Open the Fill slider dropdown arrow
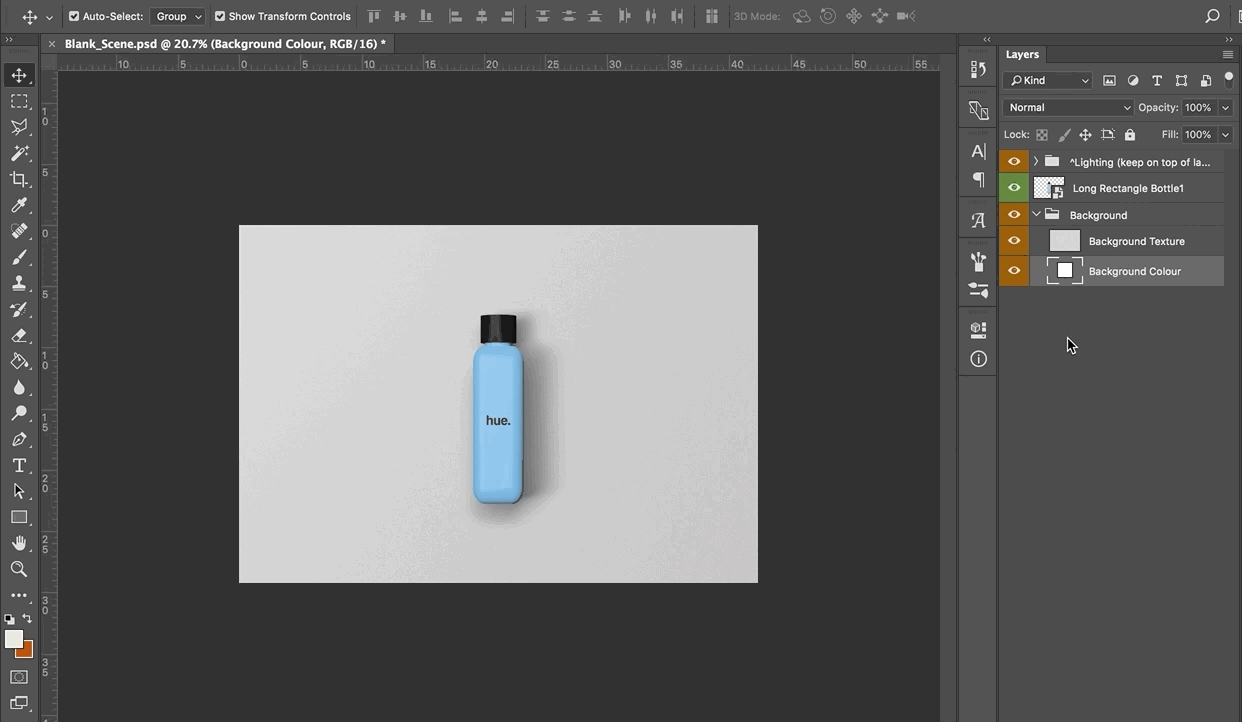This screenshot has height=722, width=1242. (x=1225, y=135)
